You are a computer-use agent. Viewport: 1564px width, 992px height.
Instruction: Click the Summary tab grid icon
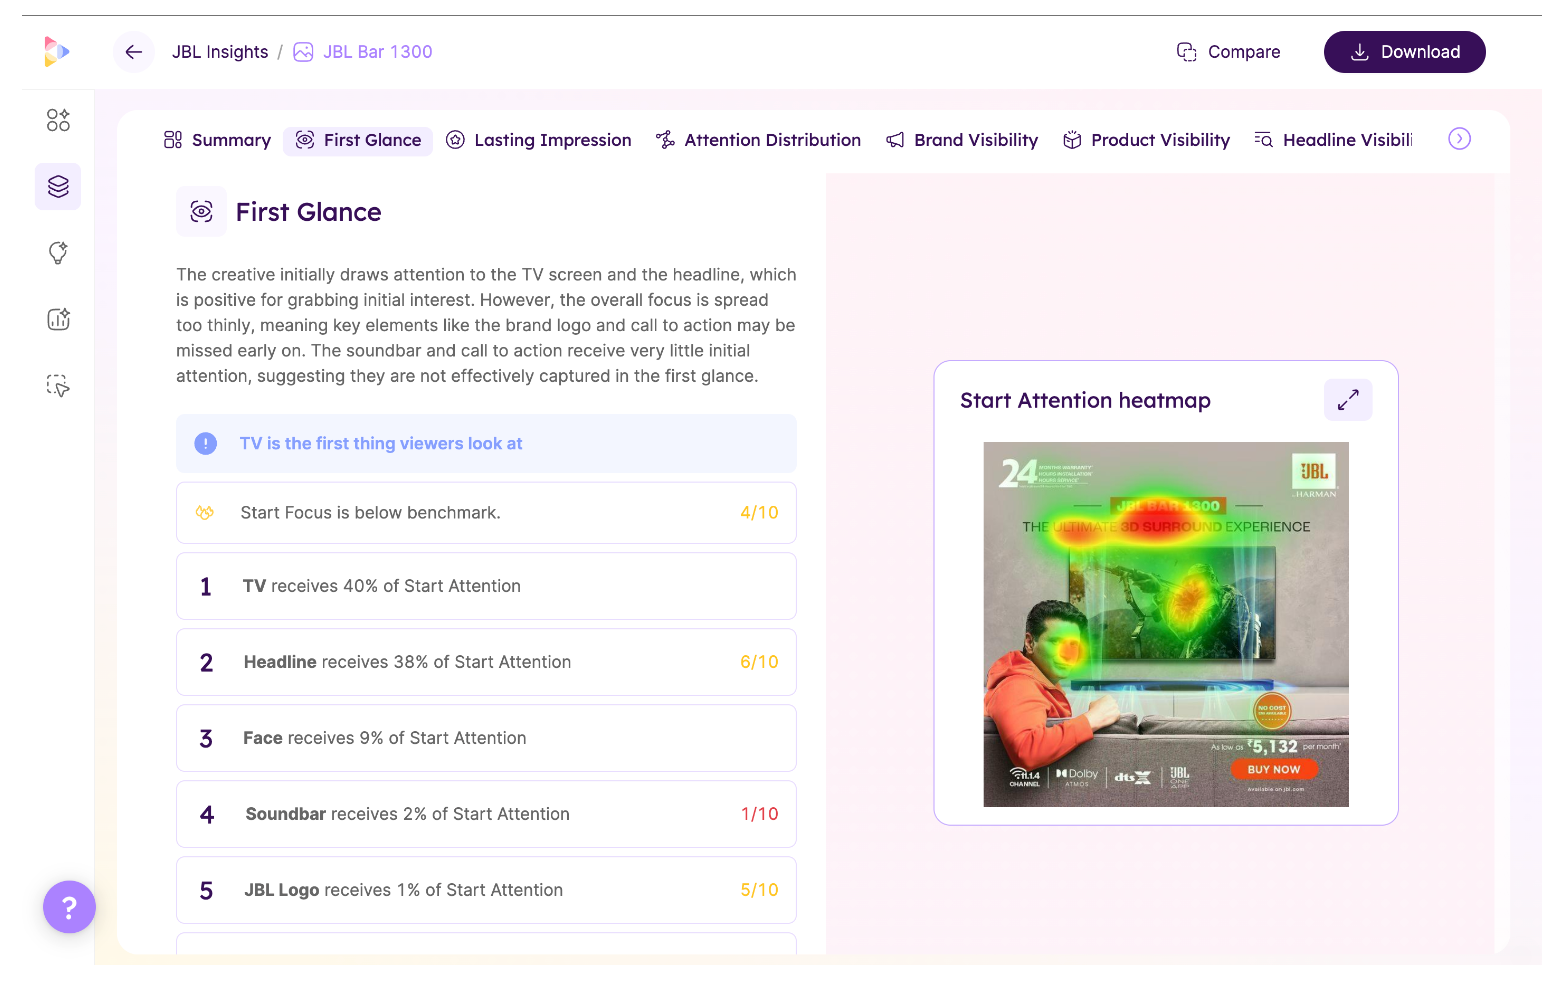pyautogui.click(x=173, y=140)
